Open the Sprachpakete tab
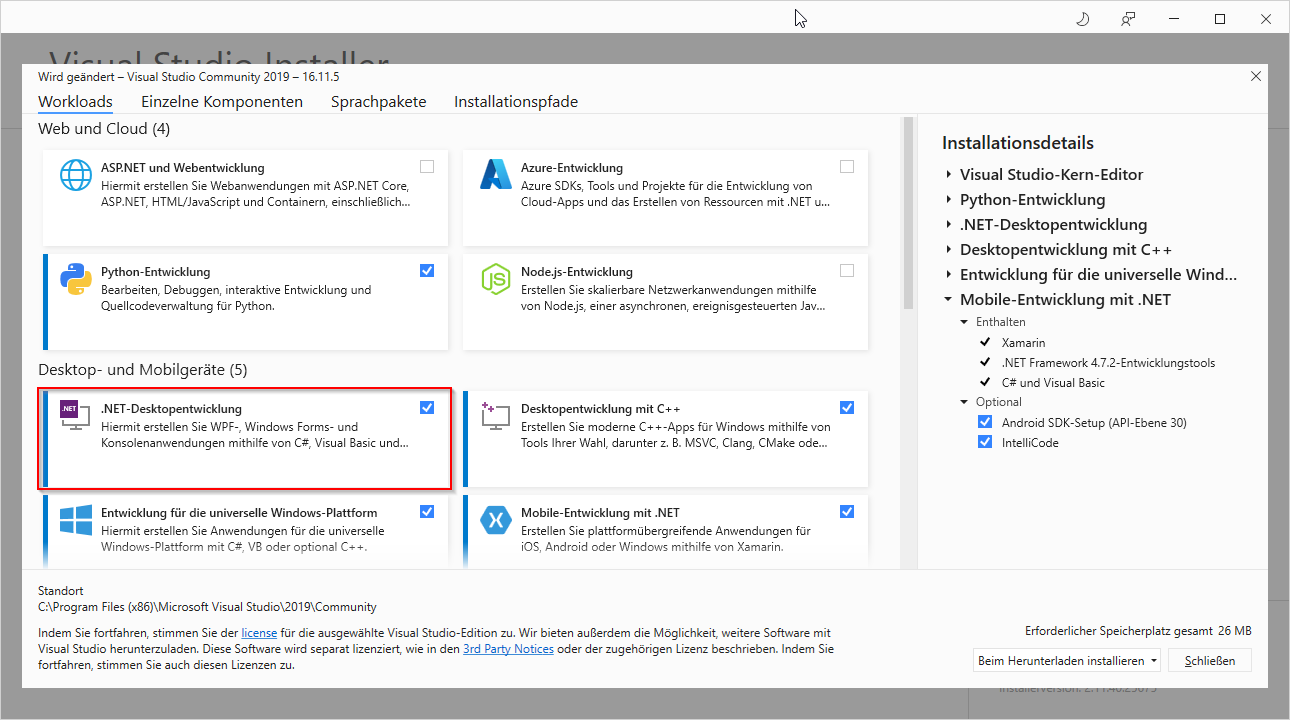Screen dimensions: 1290x720 point(378,101)
